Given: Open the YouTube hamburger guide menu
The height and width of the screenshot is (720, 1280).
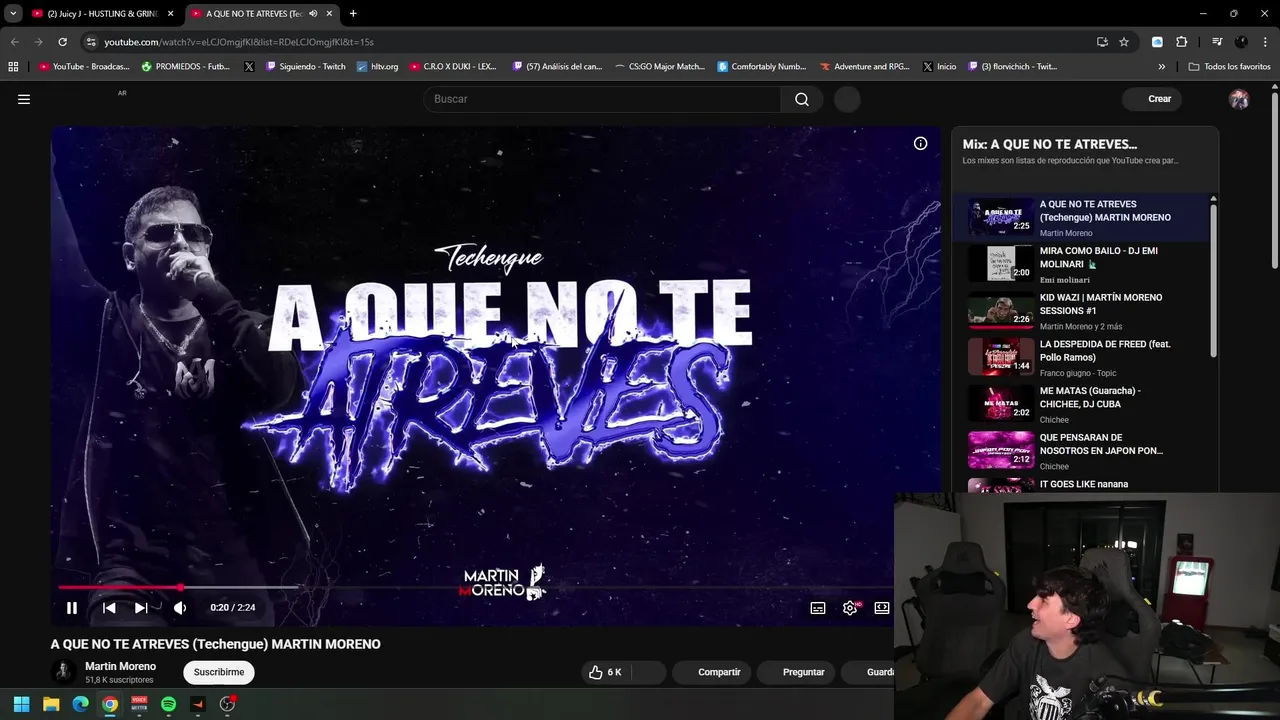Looking at the screenshot, I should click(x=24, y=99).
